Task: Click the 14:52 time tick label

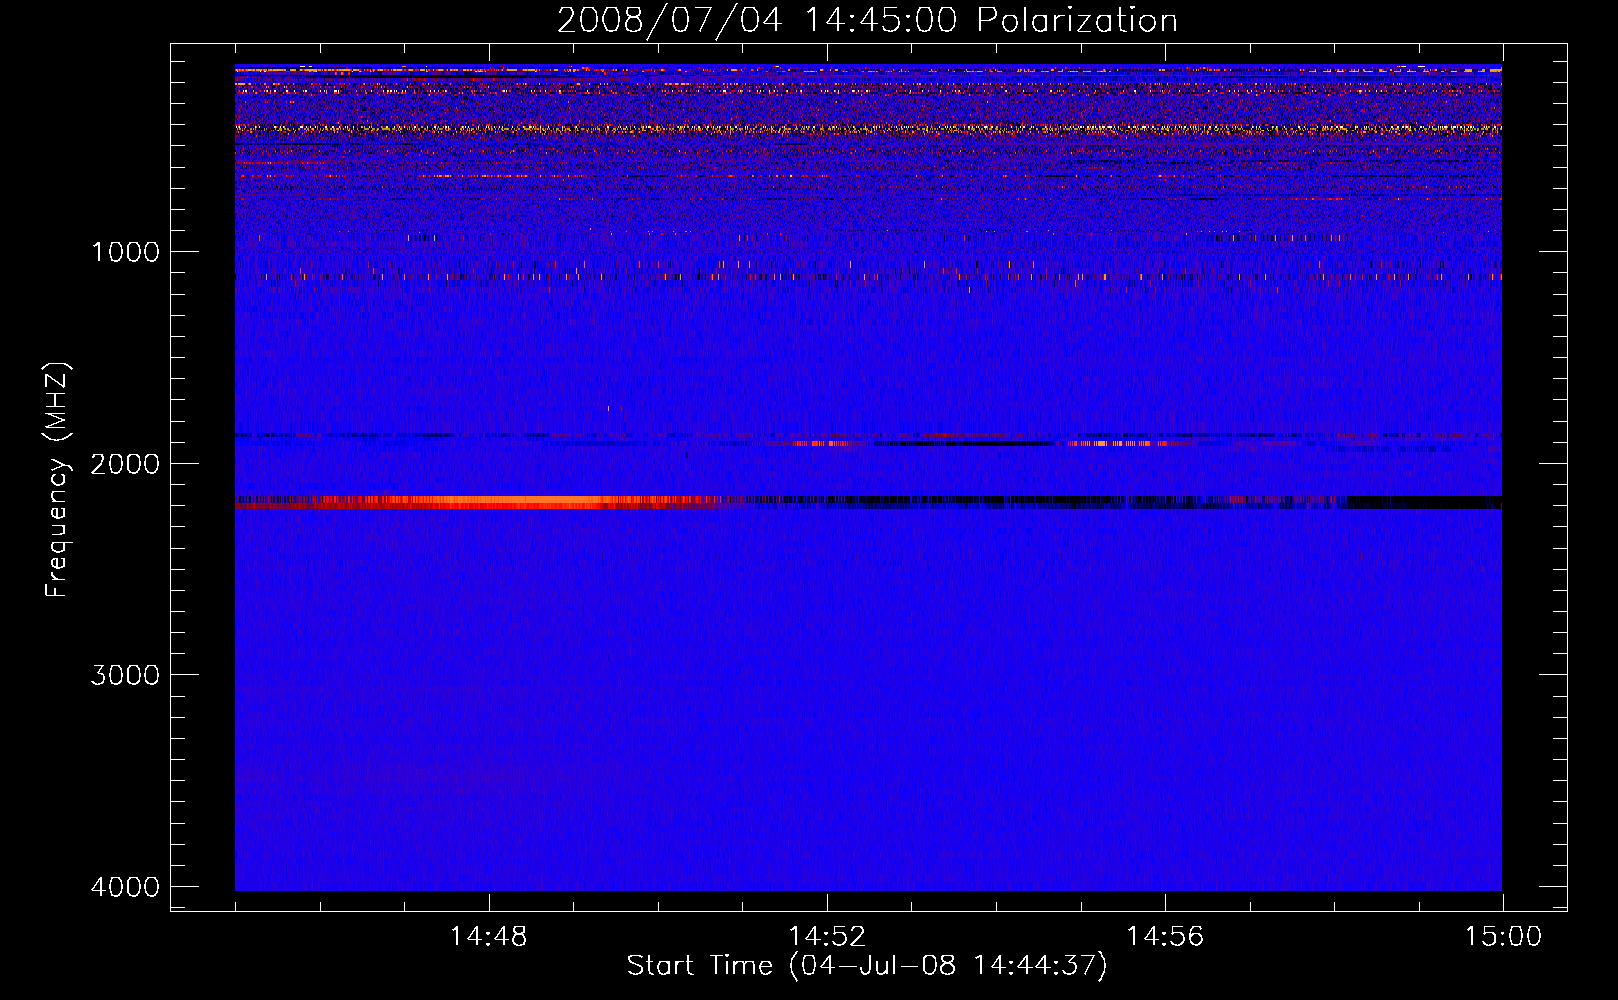Action: coord(827,937)
